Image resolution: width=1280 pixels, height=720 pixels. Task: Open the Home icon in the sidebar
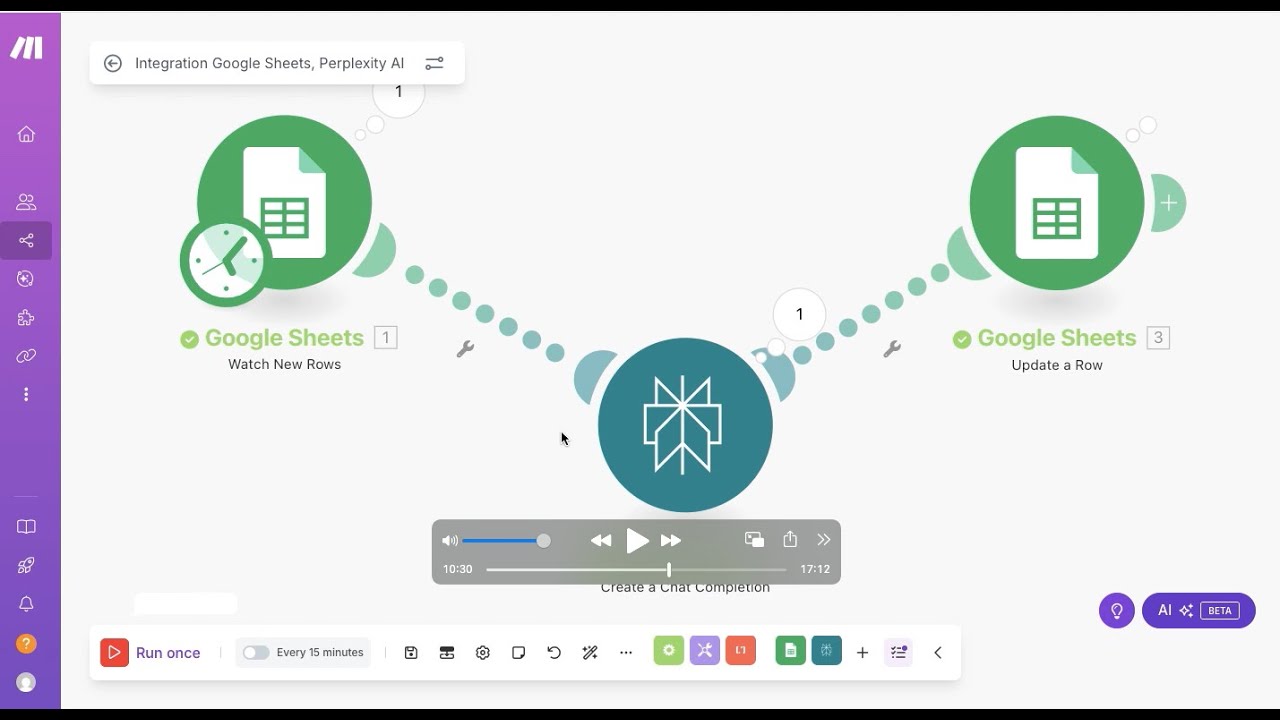[x=27, y=134]
